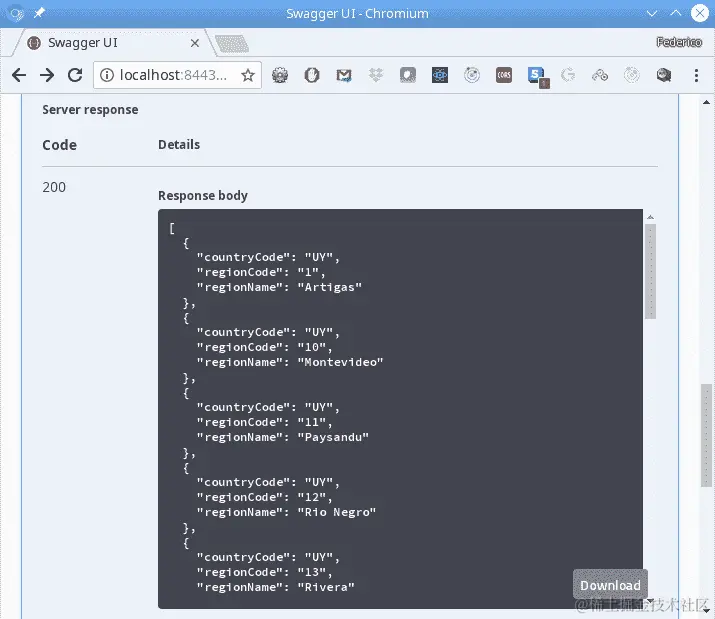Download the response body
The width and height of the screenshot is (715, 619).
pyautogui.click(x=610, y=585)
